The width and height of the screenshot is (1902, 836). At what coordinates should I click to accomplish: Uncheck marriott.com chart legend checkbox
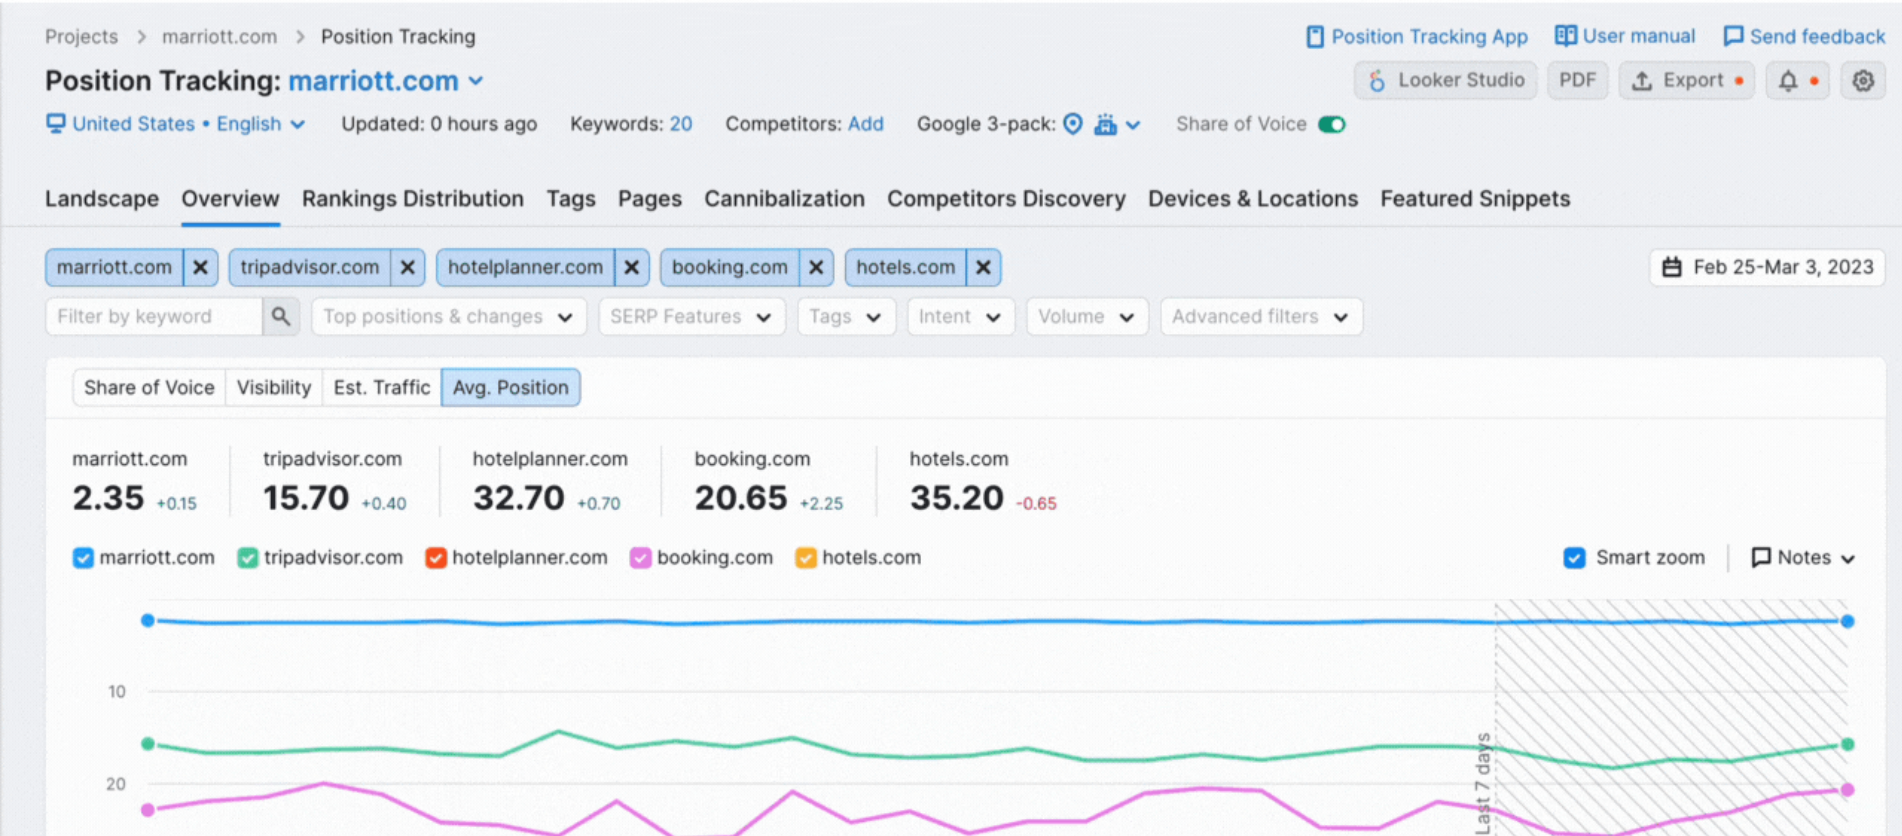point(83,558)
